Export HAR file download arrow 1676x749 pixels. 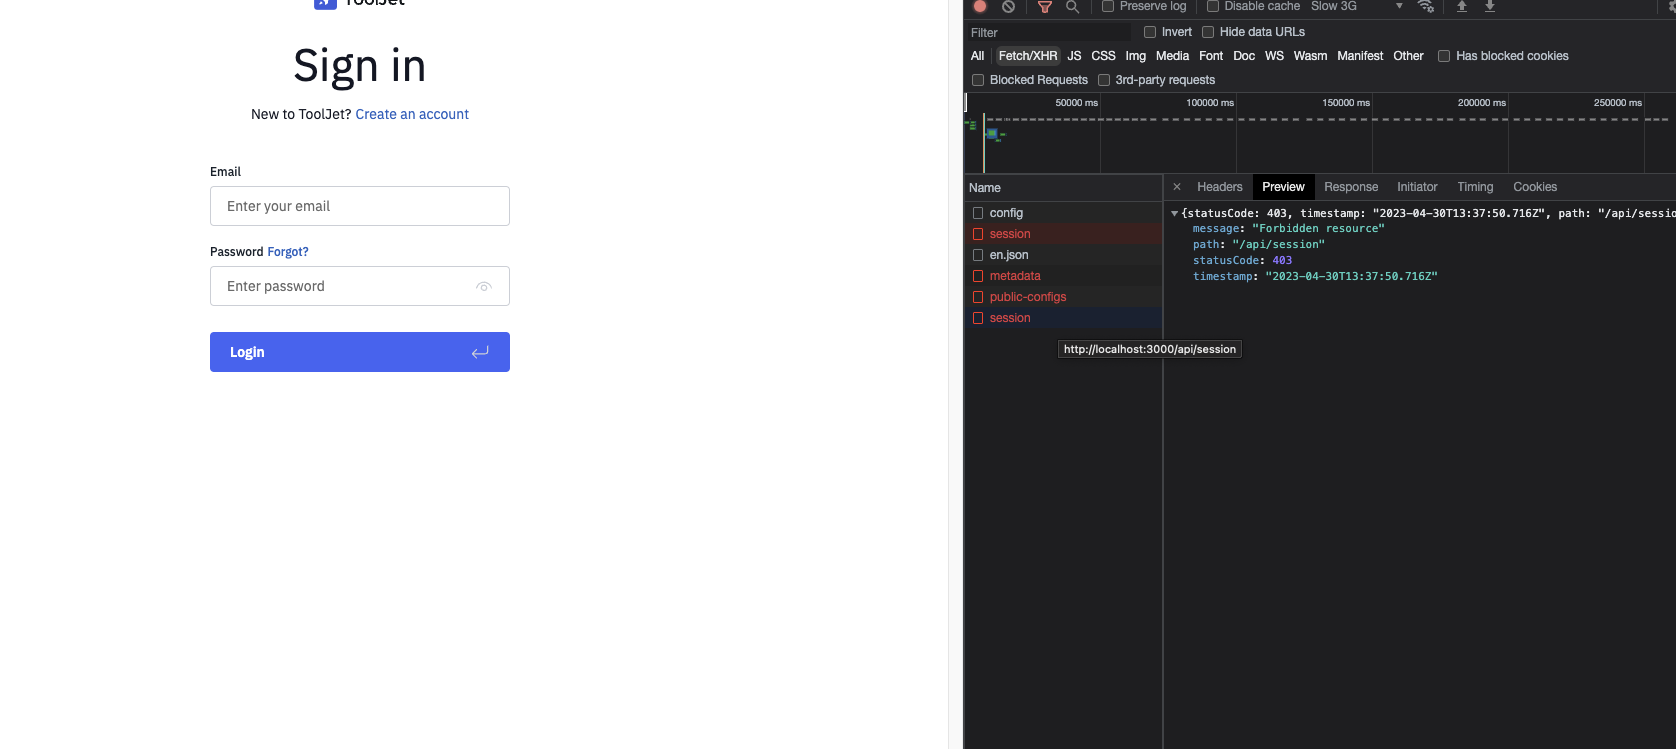coord(1489,6)
